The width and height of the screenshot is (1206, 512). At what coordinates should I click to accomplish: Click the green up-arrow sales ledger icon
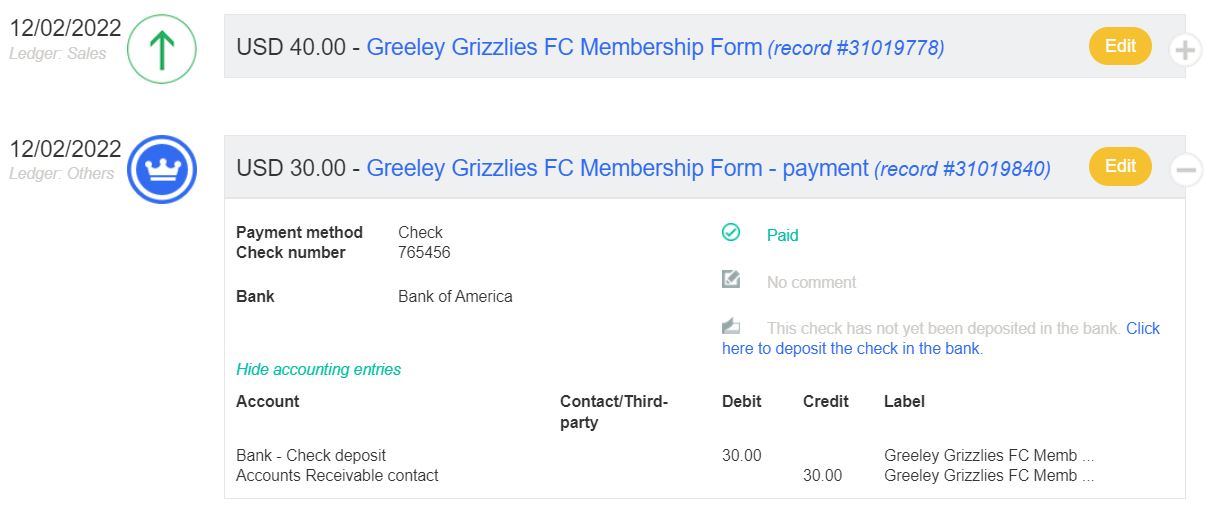pos(162,49)
